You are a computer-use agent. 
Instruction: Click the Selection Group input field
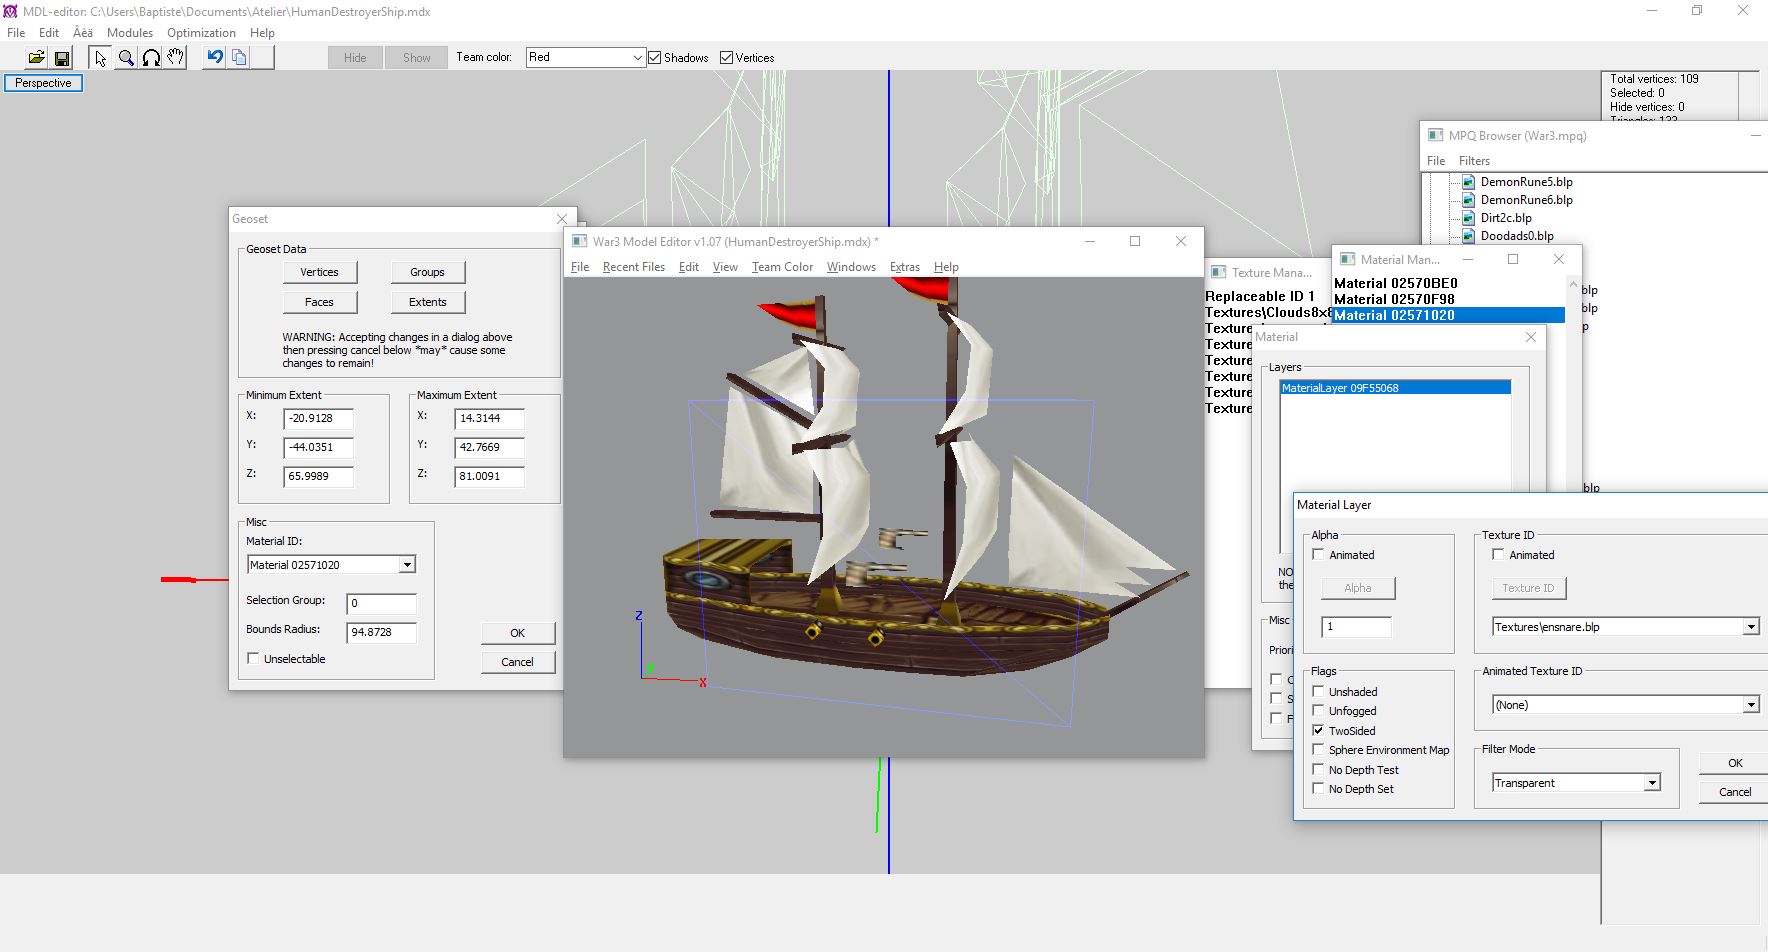[x=381, y=603]
